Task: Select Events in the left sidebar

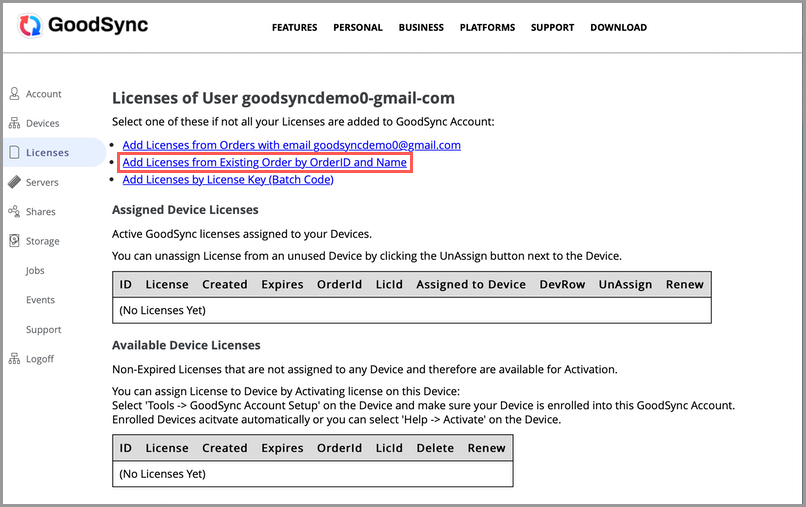Action: click(40, 300)
